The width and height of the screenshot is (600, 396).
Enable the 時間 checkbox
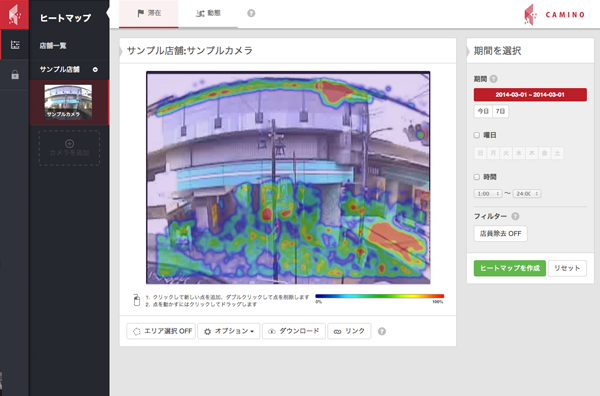tap(477, 177)
